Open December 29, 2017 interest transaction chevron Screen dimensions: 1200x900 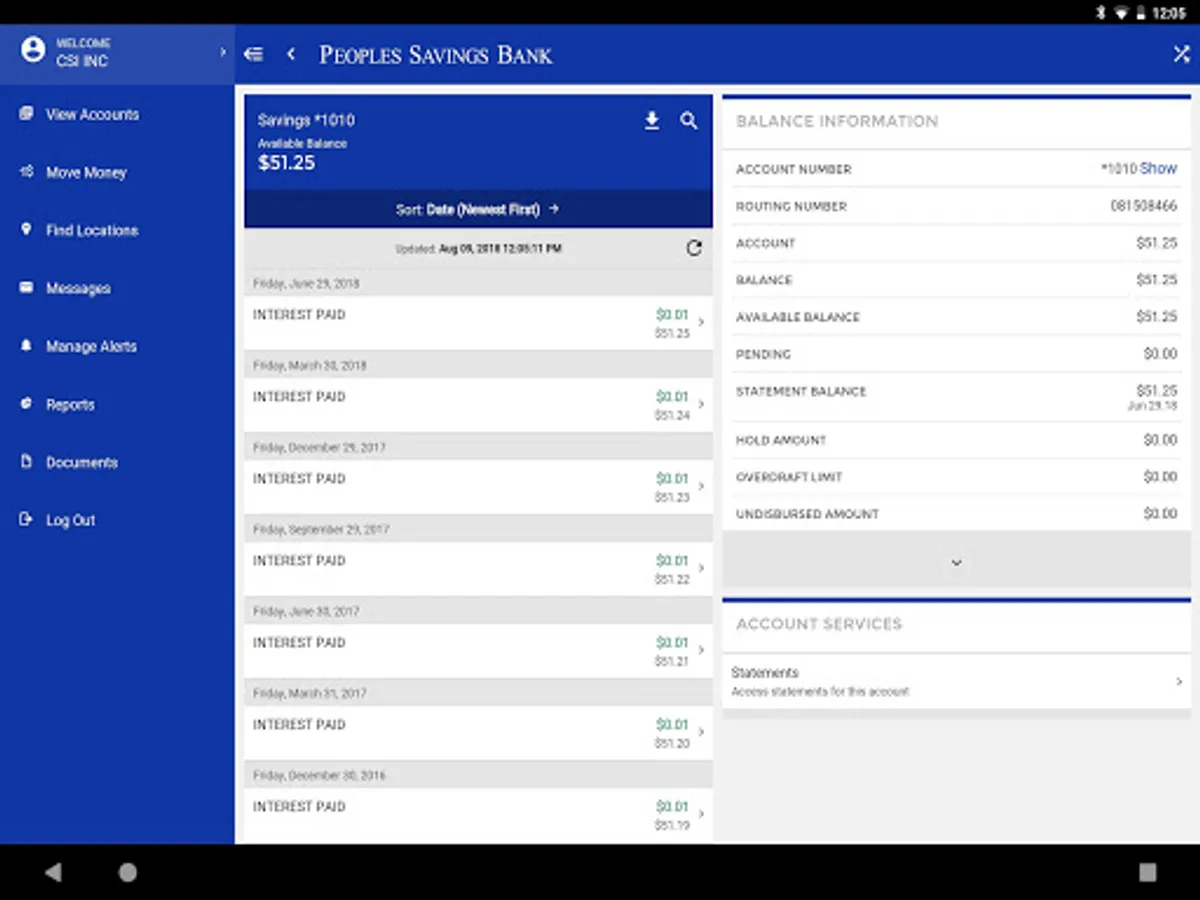tap(701, 486)
